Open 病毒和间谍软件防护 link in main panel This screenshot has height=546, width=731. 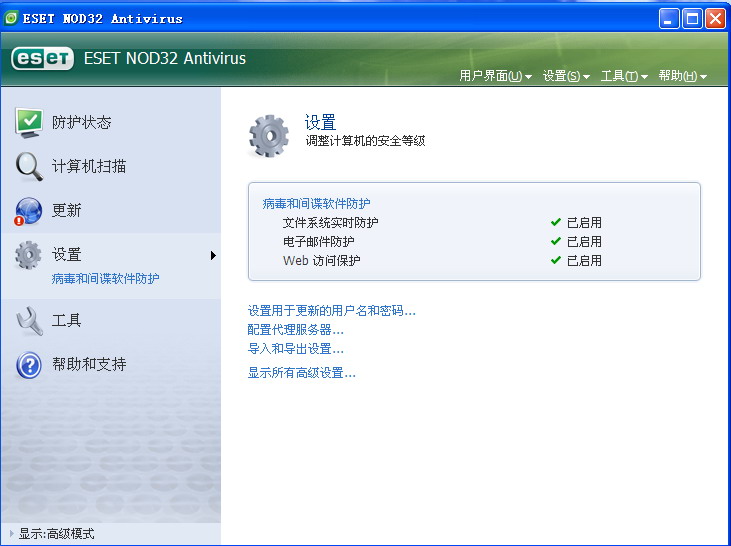coord(317,204)
